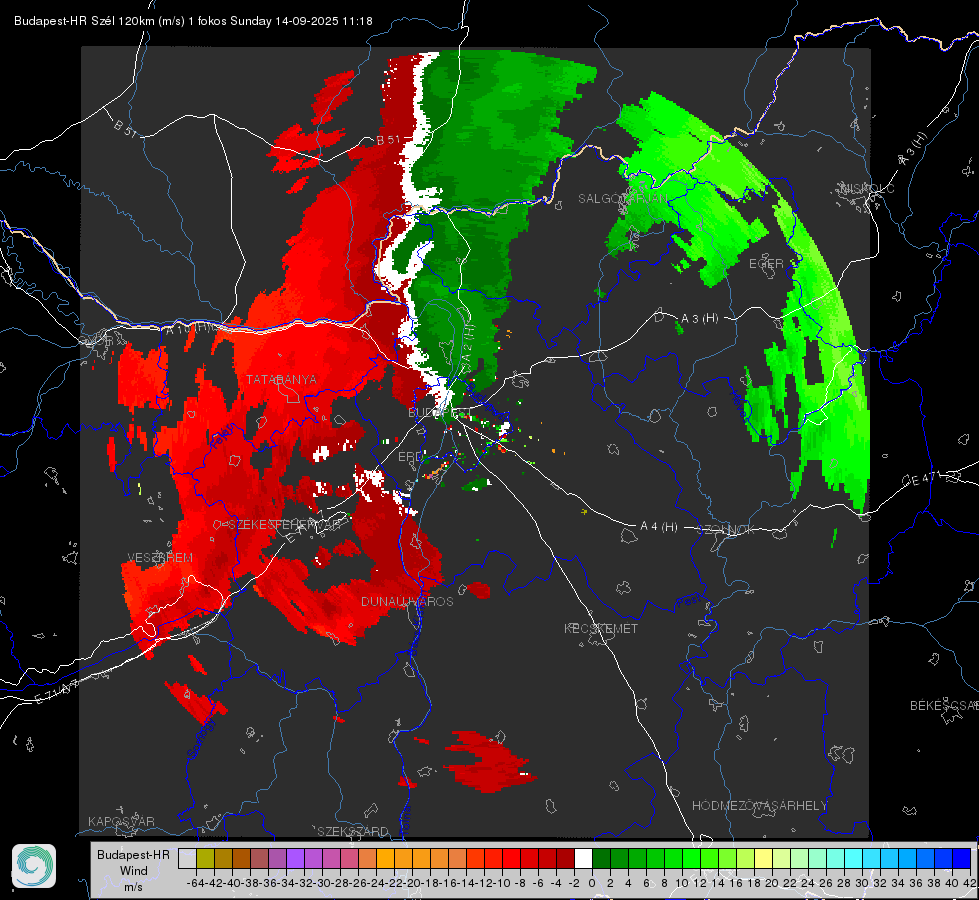This screenshot has width=979, height=900.
Task: Click the DUNAUJVAROS city label
Action: click(407, 601)
